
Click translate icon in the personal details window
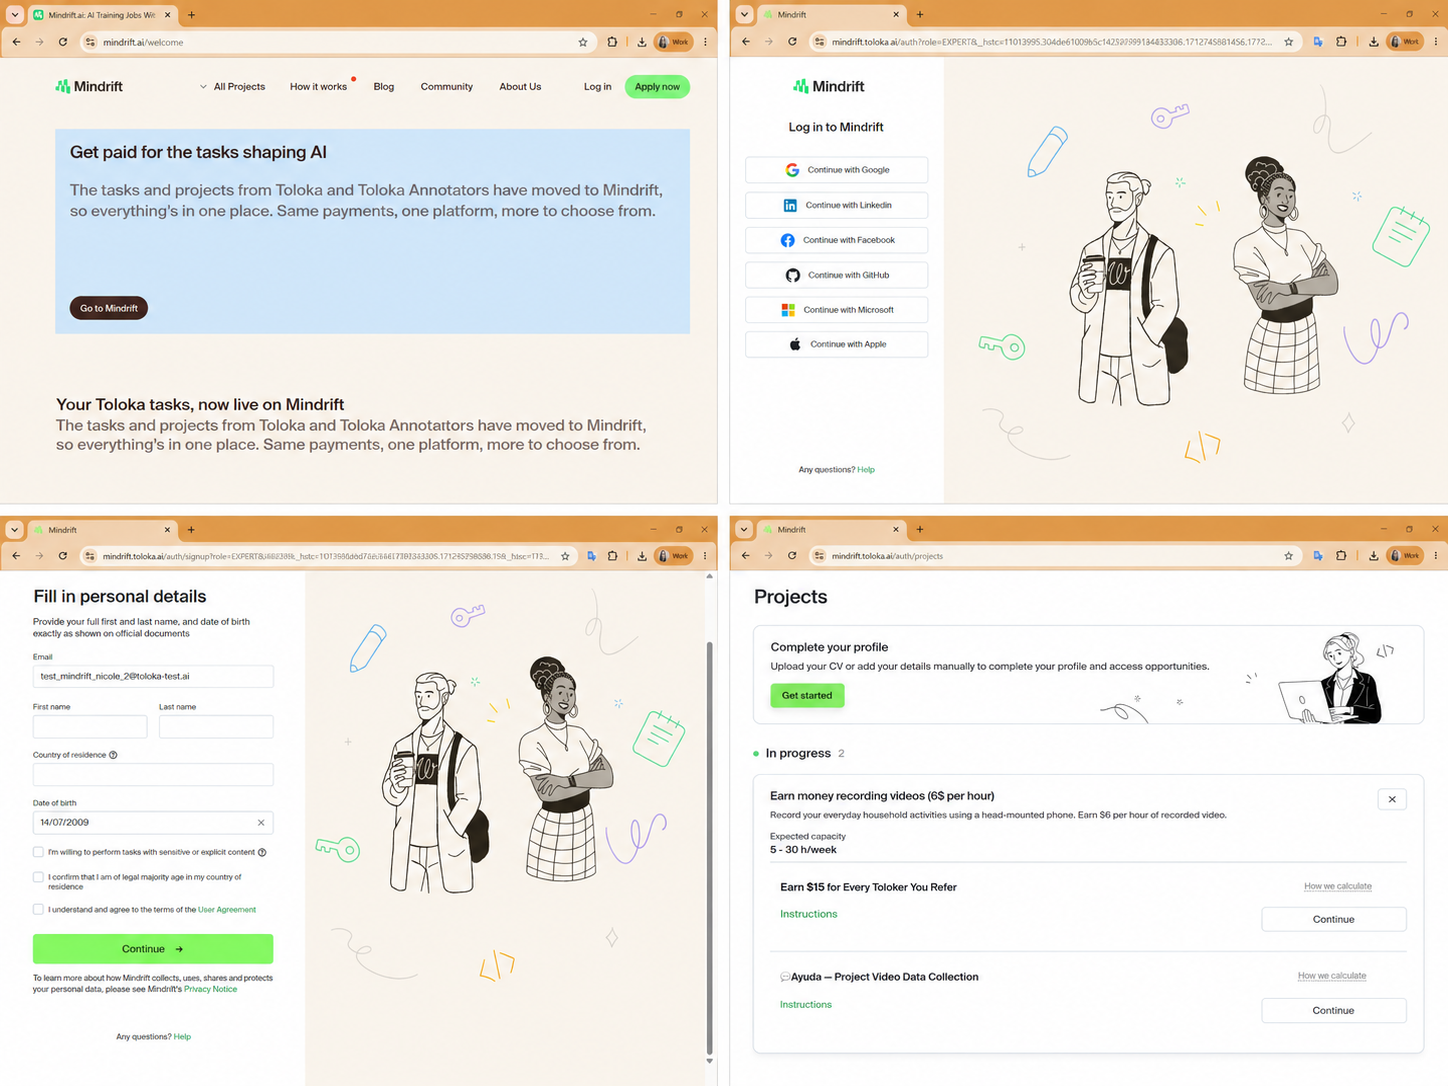click(591, 556)
